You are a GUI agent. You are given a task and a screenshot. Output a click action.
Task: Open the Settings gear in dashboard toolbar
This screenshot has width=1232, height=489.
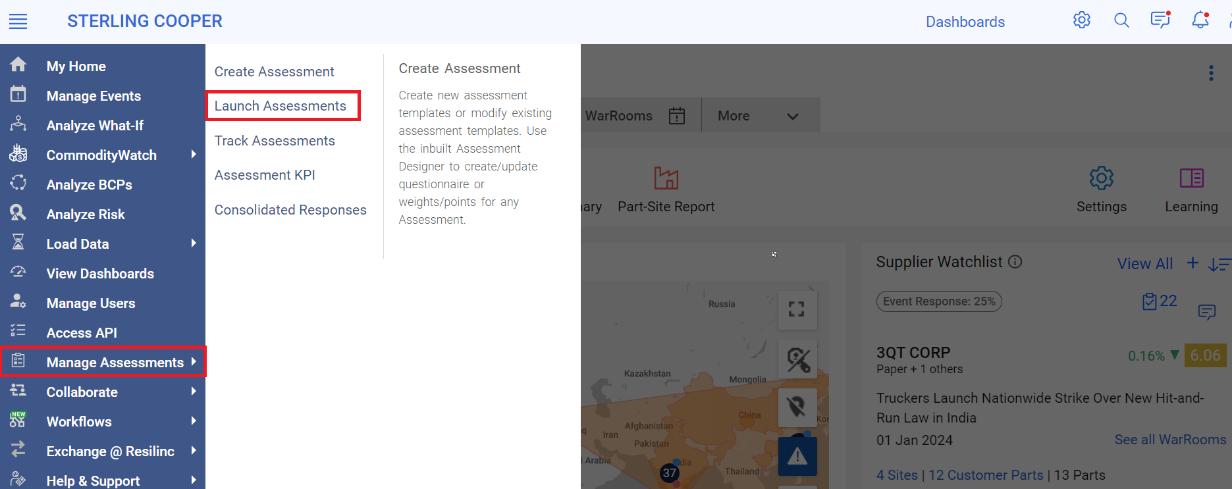(x=1101, y=178)
